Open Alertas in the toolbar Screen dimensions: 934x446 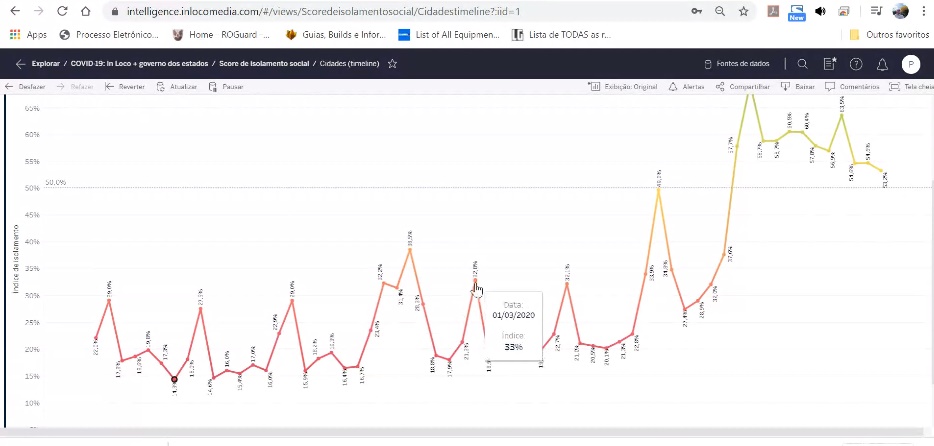tap(686, 87)
